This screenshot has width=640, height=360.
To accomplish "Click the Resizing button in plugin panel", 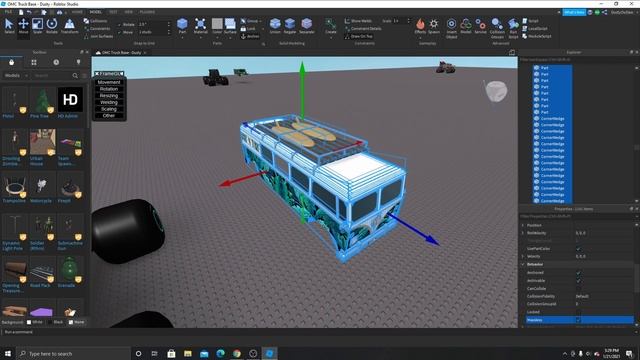I will 109,96.
